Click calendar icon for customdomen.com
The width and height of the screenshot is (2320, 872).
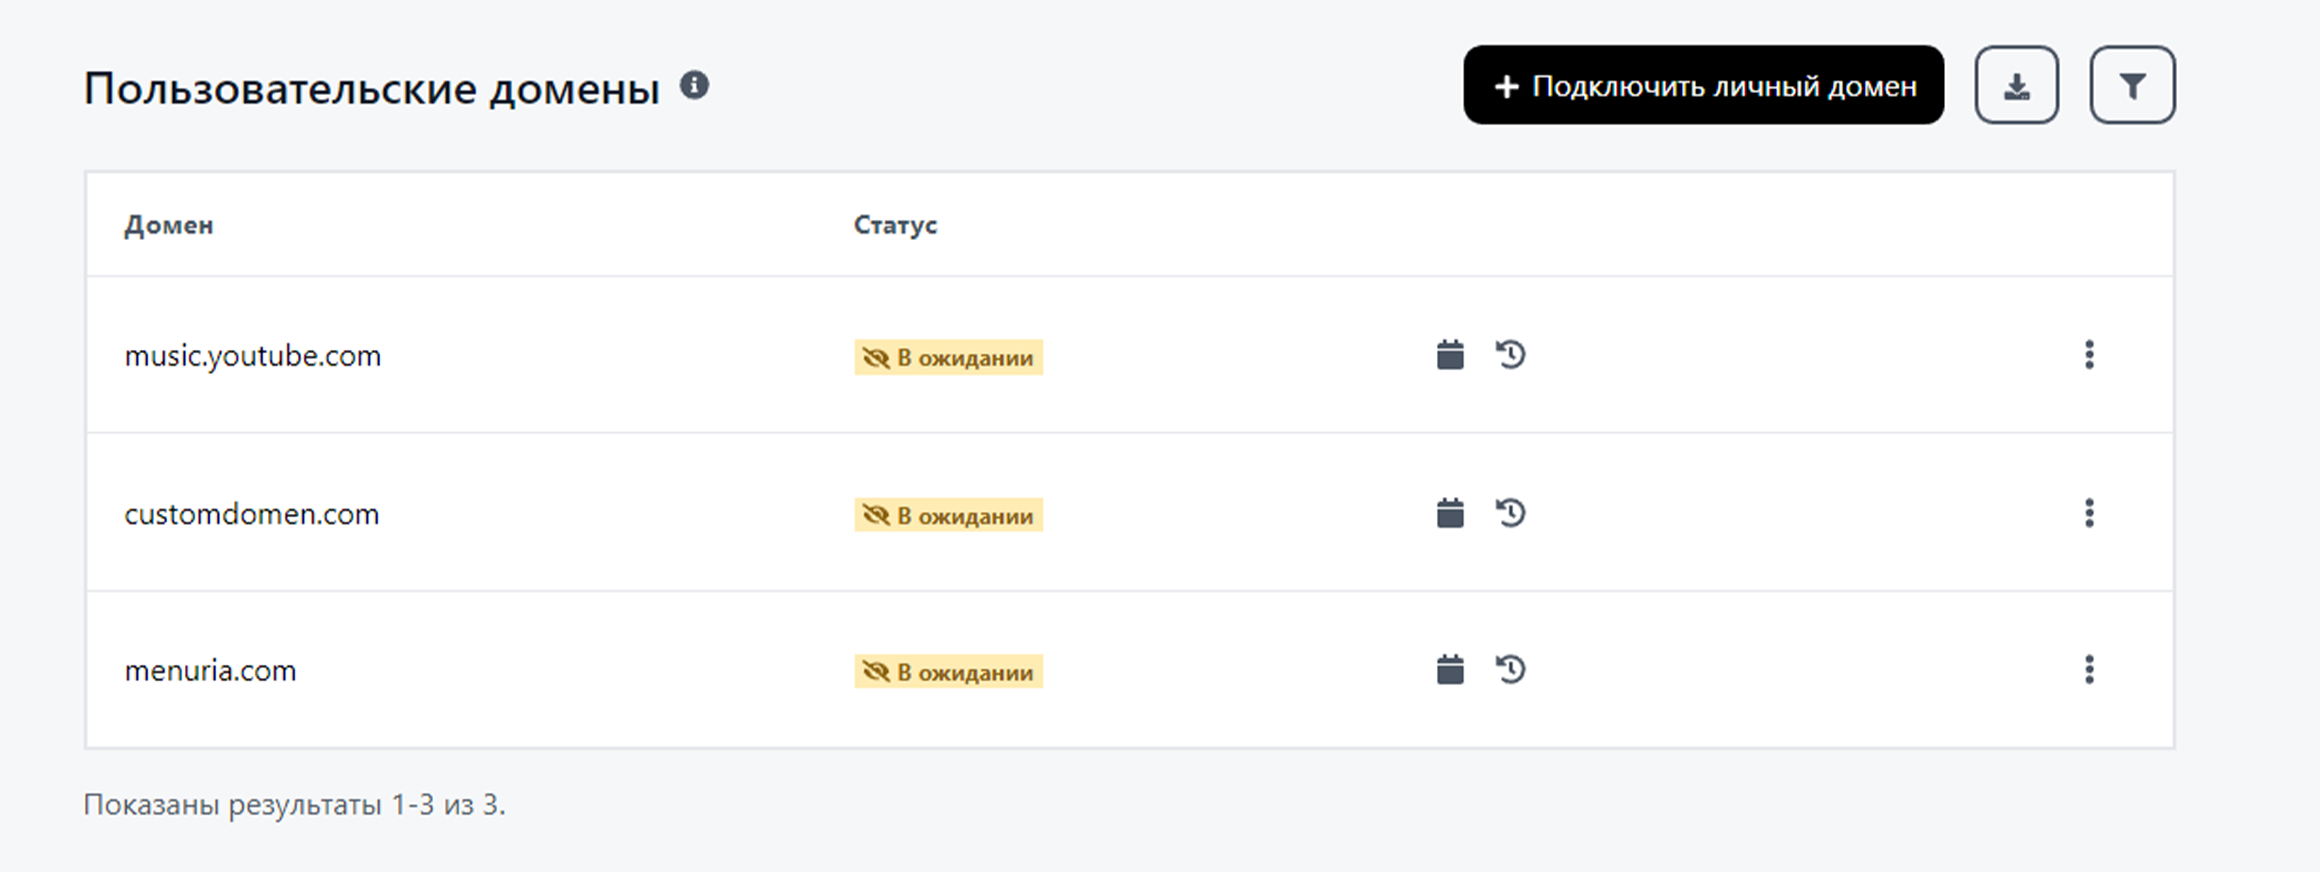tap(1450, 513)
